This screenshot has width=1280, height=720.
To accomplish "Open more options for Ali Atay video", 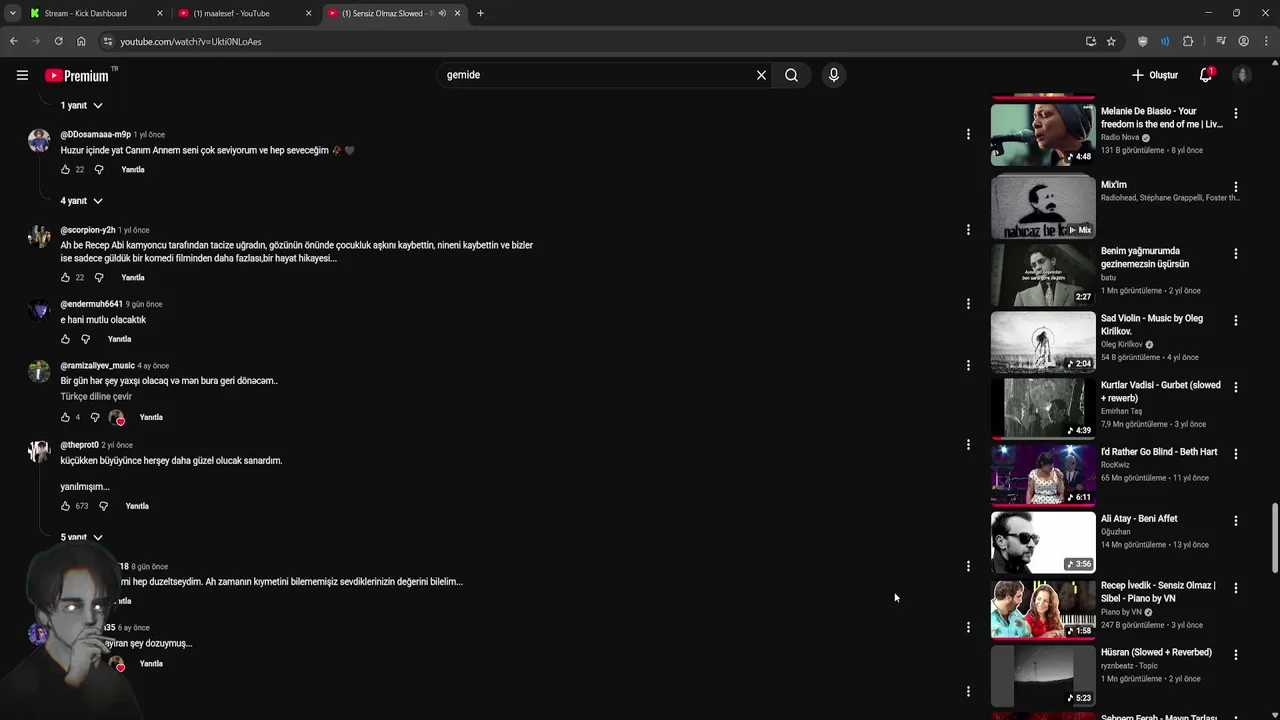I will point(1236,521).
